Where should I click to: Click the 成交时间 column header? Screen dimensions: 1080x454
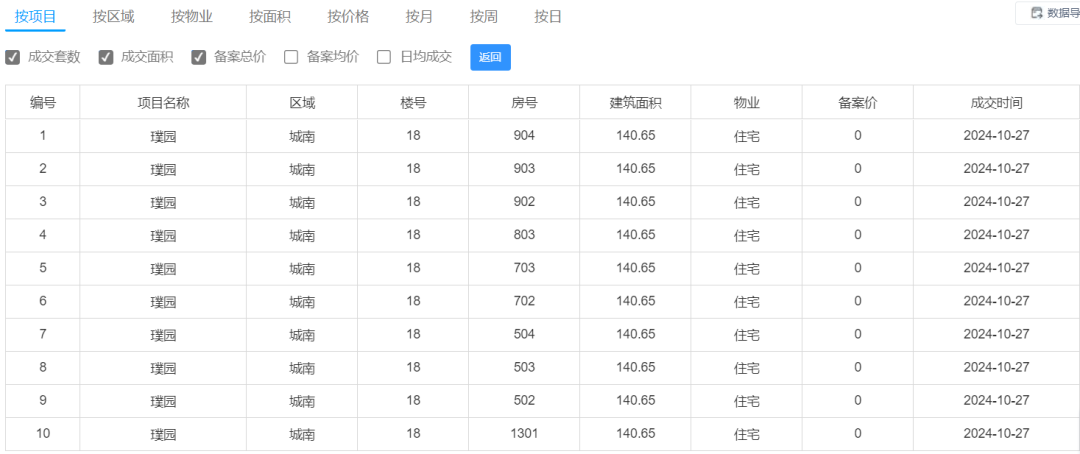(996, 103)
